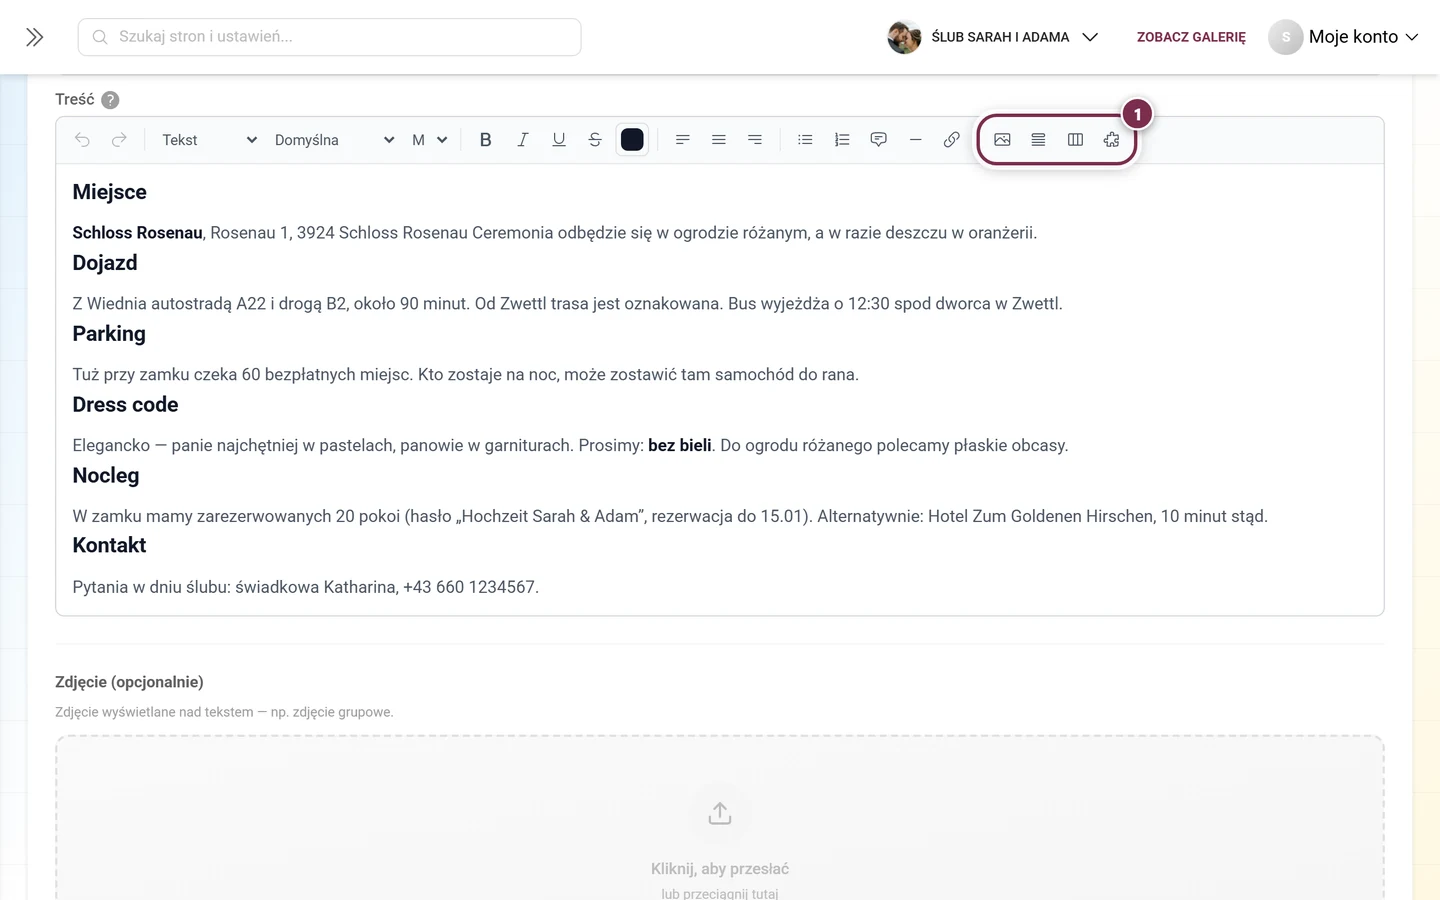Screen dimensions: 1440x900
Task: Click the Kliknij, aby przesłać upload text
Action: 720,869
